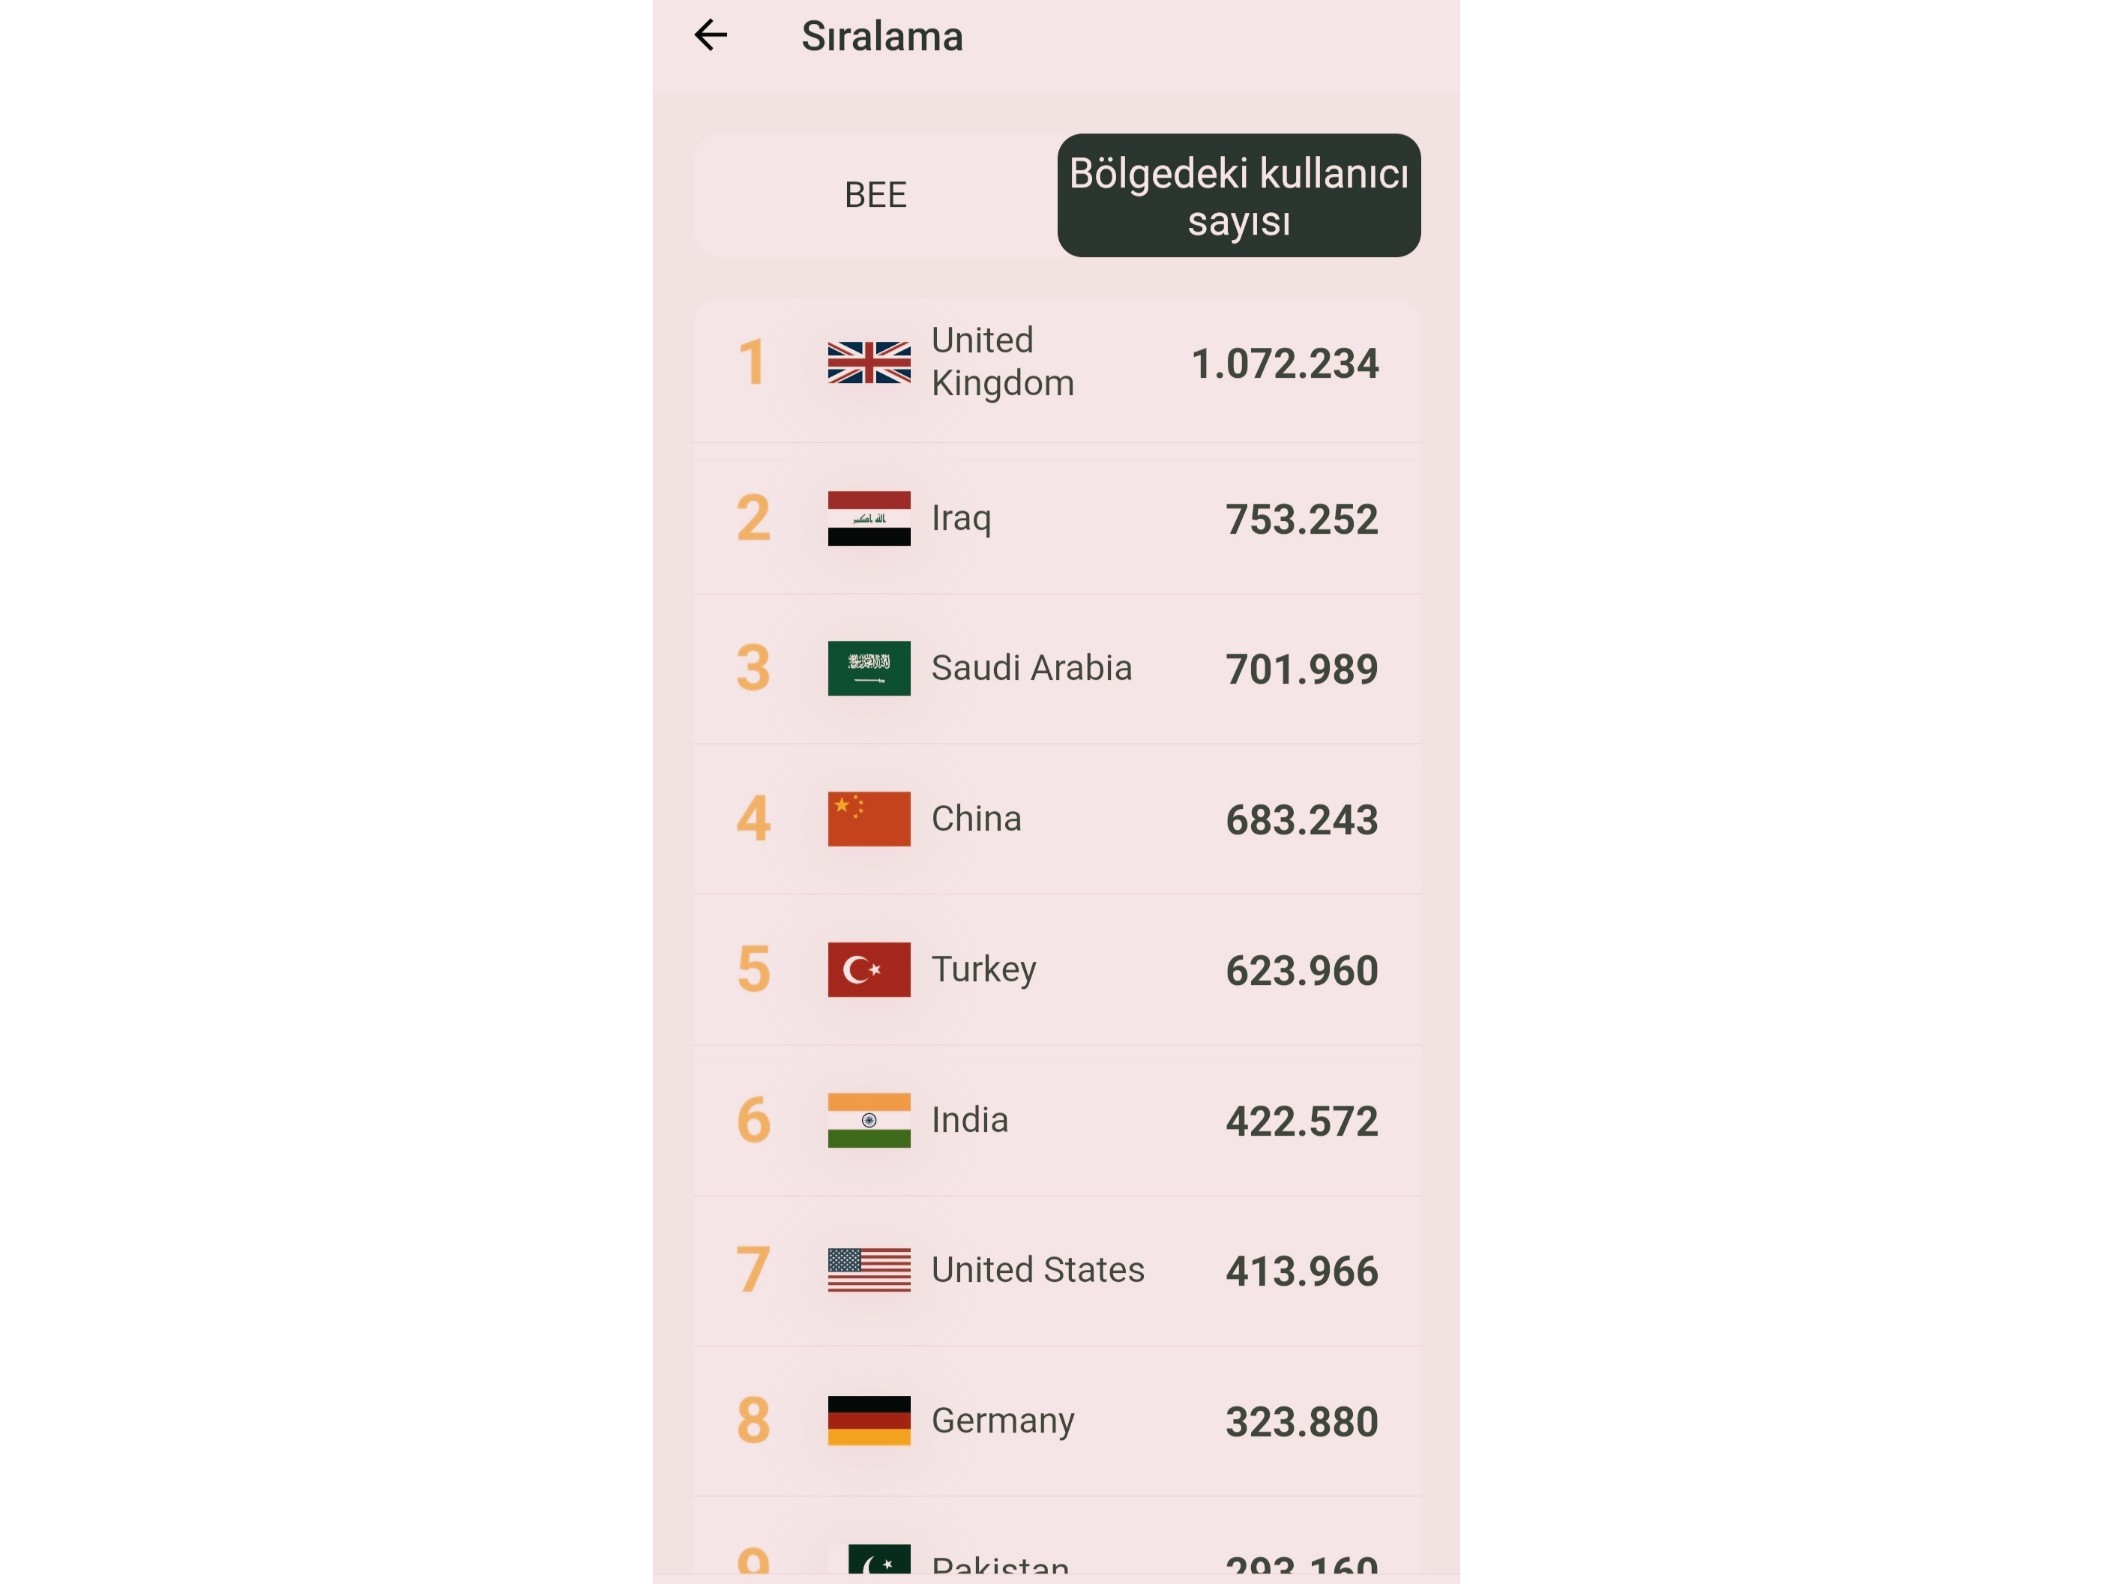Select the India country label
Viewport: 2113px width, 1584px height.
coord(969,1120)
